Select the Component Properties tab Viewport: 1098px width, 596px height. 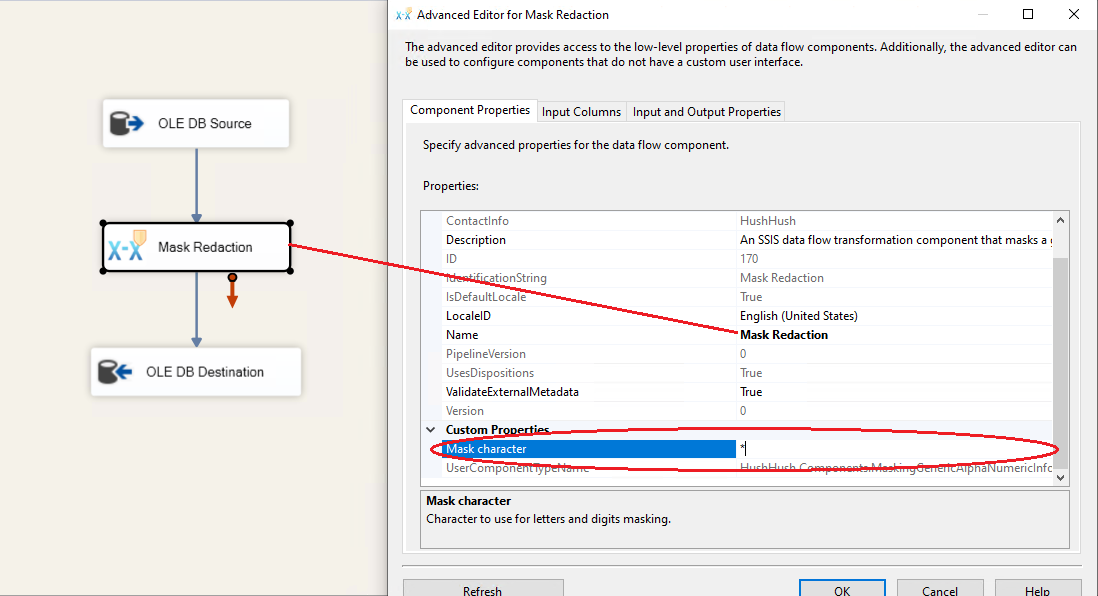[470, 111]
